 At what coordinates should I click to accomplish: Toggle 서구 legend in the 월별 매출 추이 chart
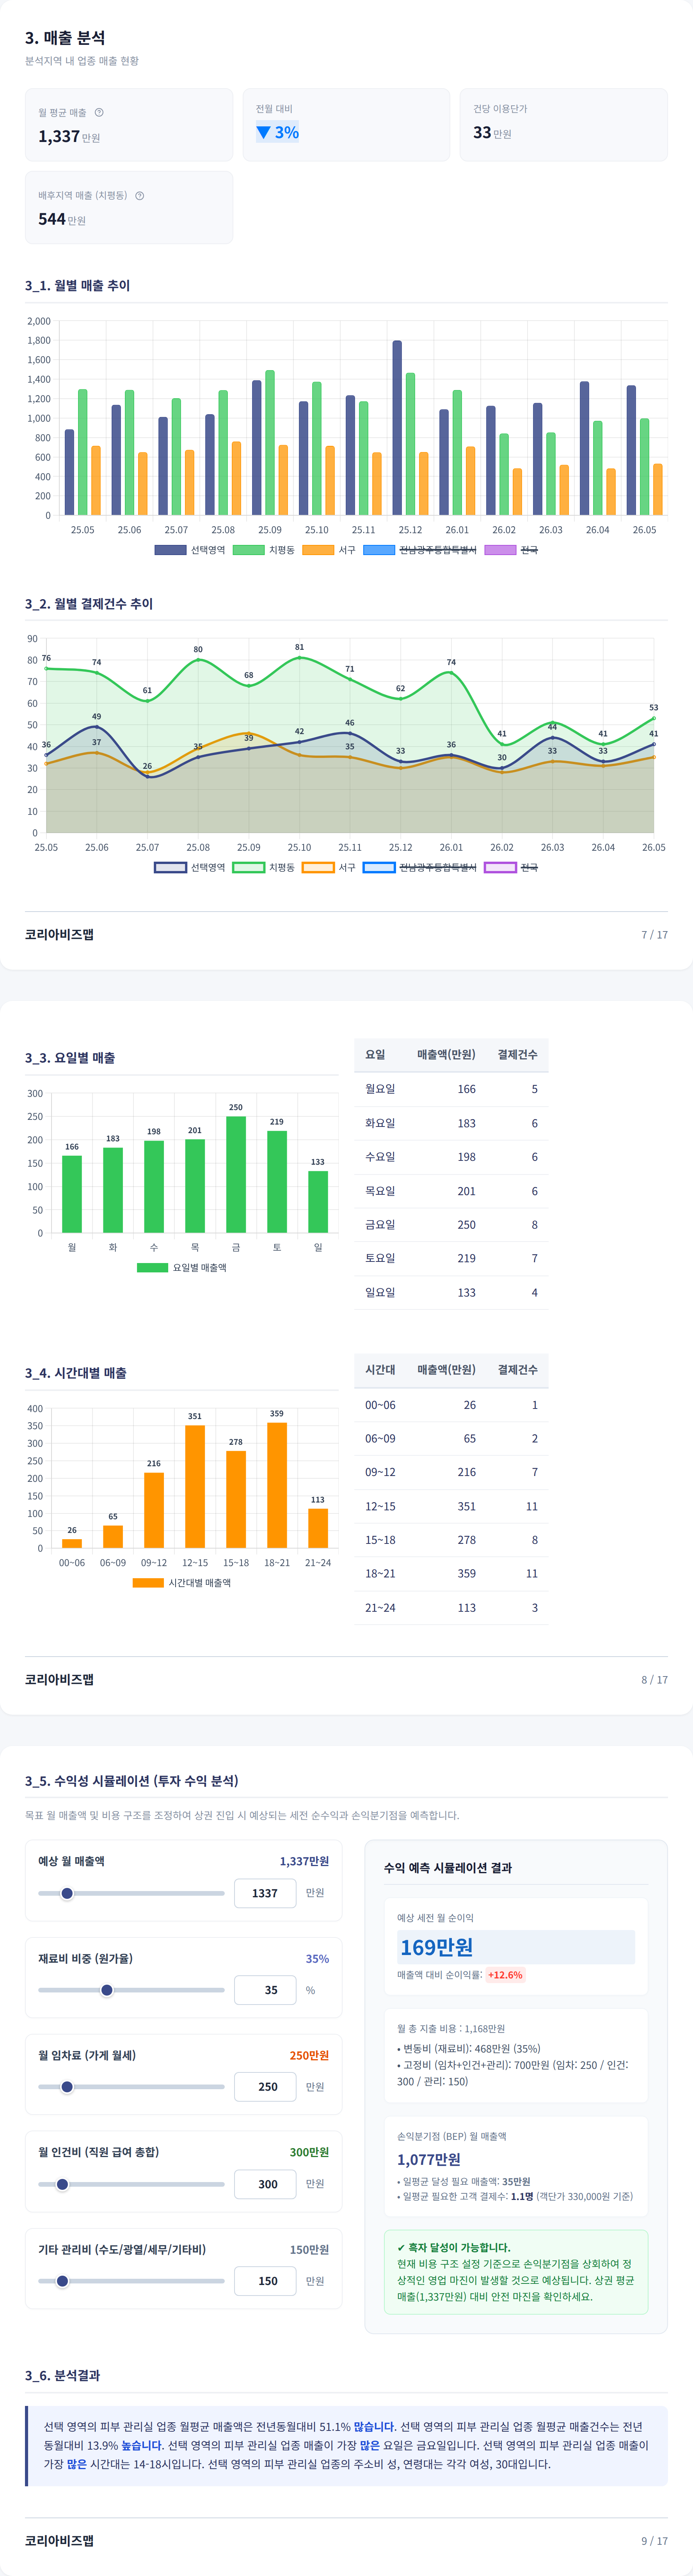pyautogui.click(x=329, y=550)
